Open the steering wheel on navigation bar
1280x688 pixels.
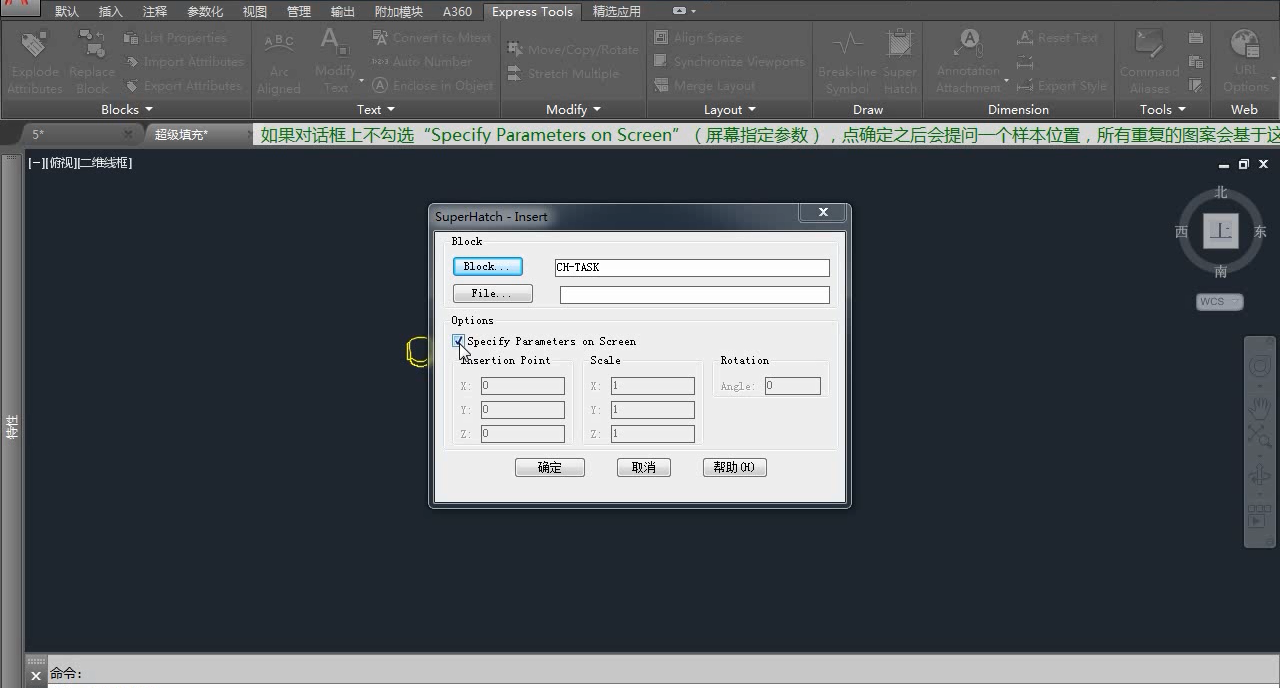(x=1260, y=366)
